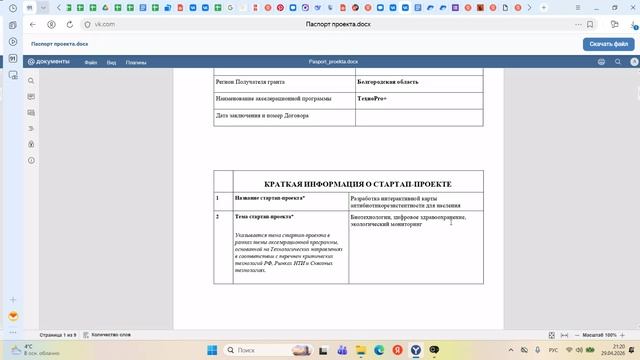
Task: Open the weather widget showing 4°C
Action: click(36, 350)
